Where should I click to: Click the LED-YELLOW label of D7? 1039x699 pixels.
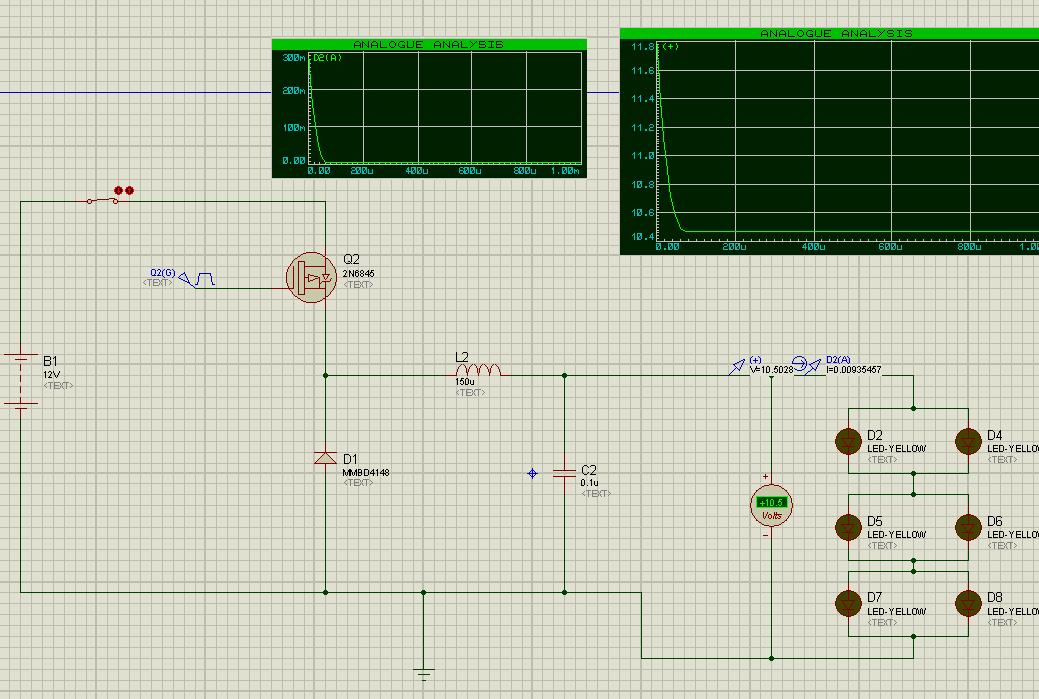click(x=897, y=612)
